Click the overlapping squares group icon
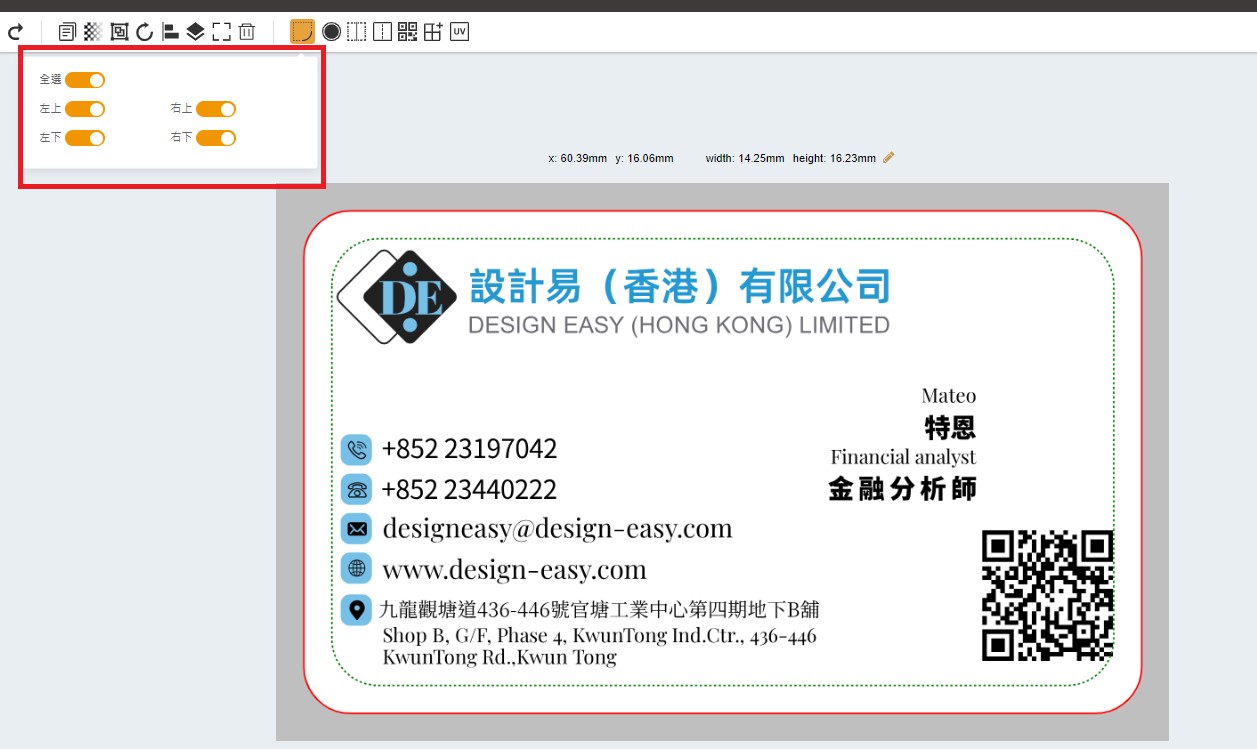The width and height of the screenshot is (1257, 749). pyautogui.click(x=119, y=32)
